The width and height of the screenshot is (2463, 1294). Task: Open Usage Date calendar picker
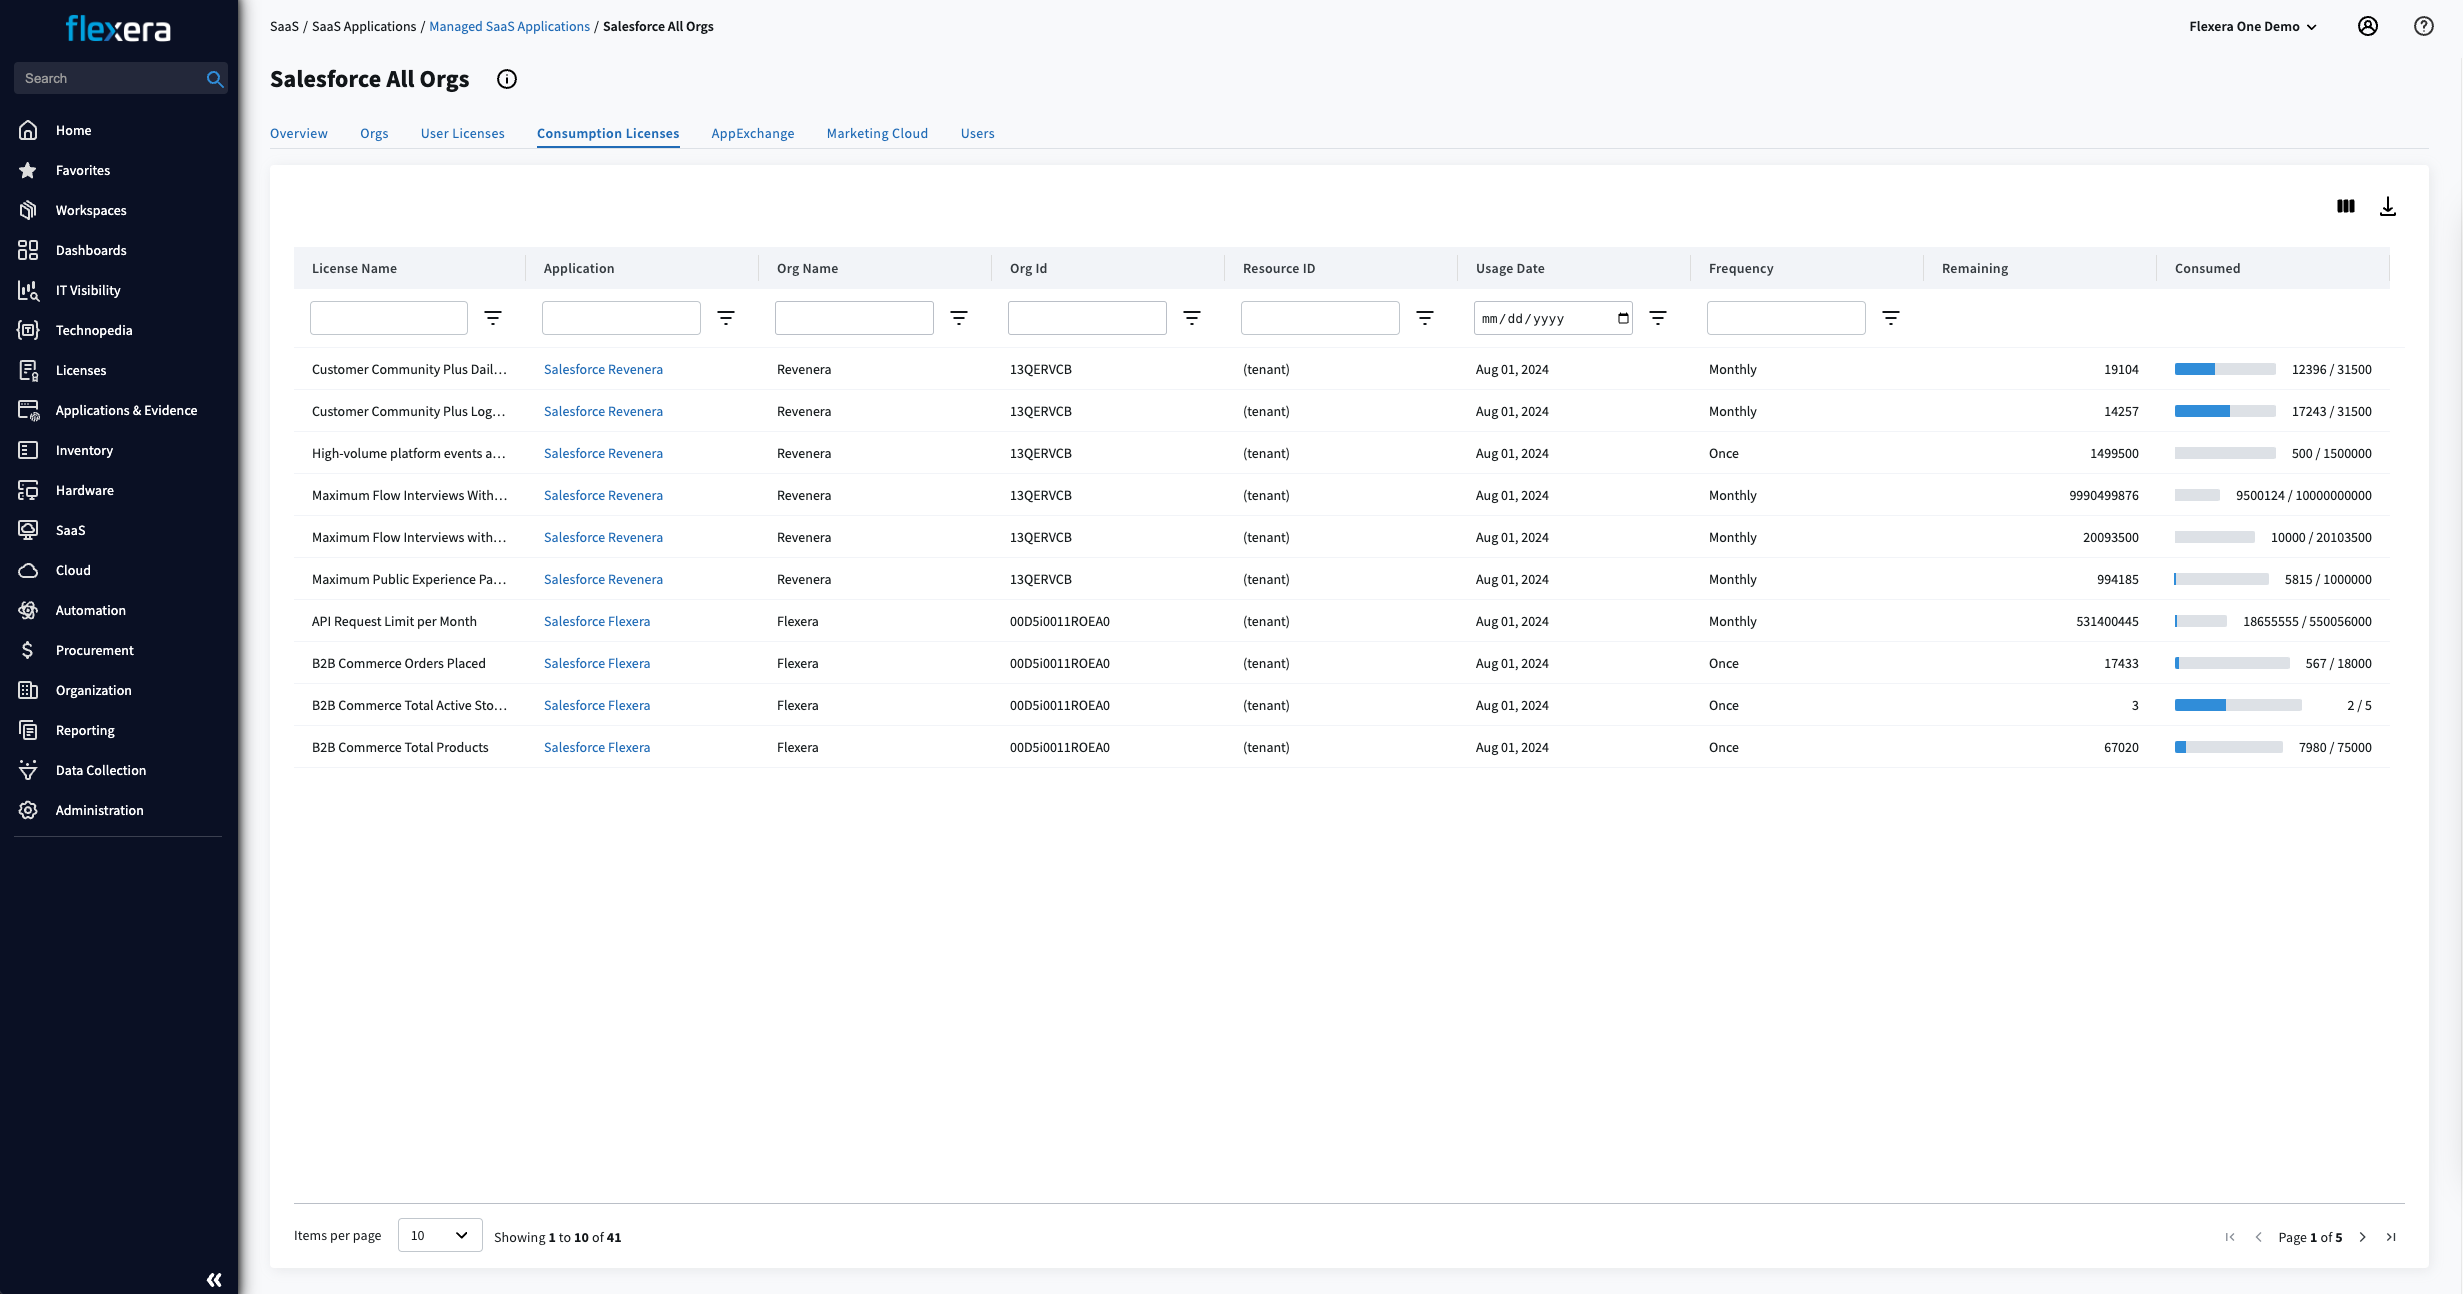[1623, 318]
